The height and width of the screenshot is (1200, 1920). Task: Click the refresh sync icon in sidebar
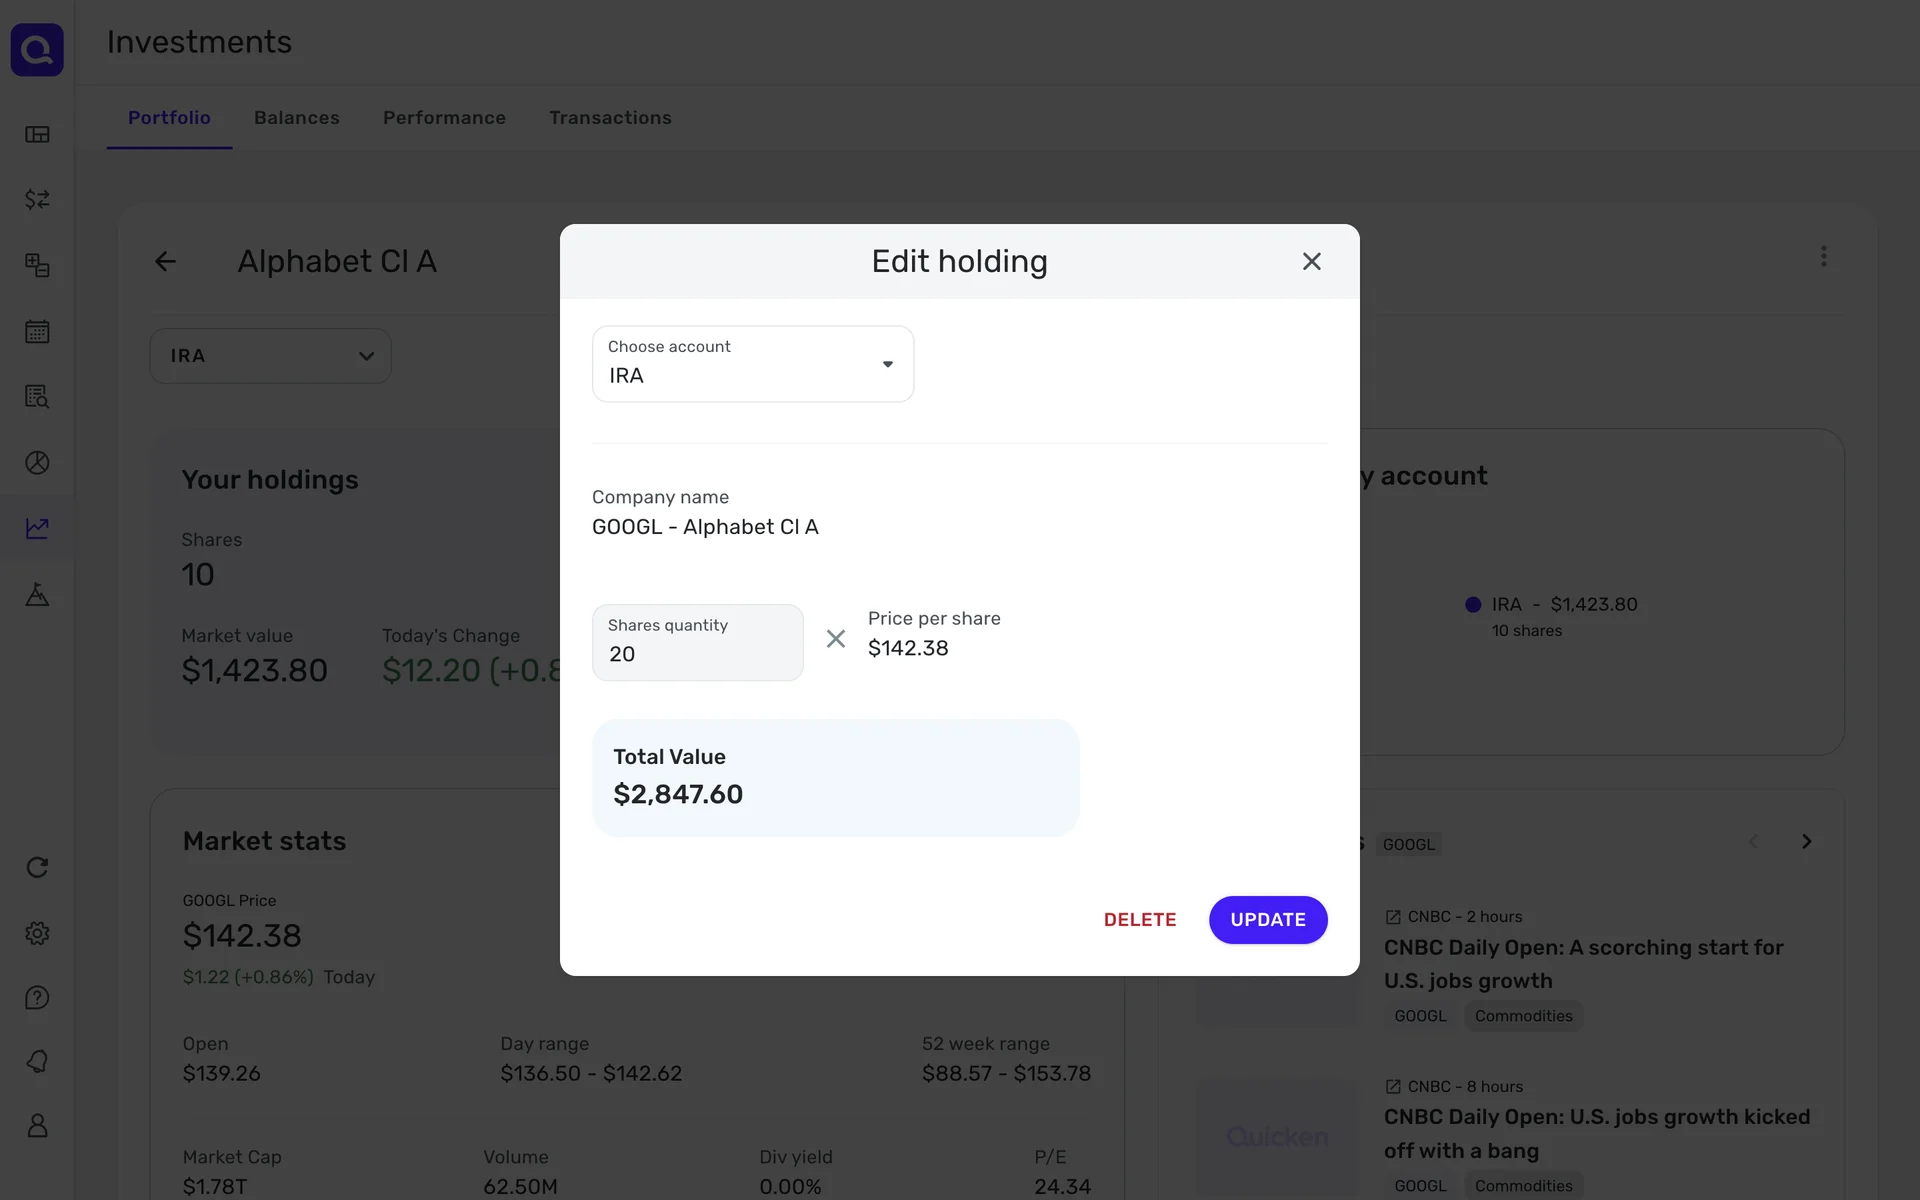pos(37,867)
